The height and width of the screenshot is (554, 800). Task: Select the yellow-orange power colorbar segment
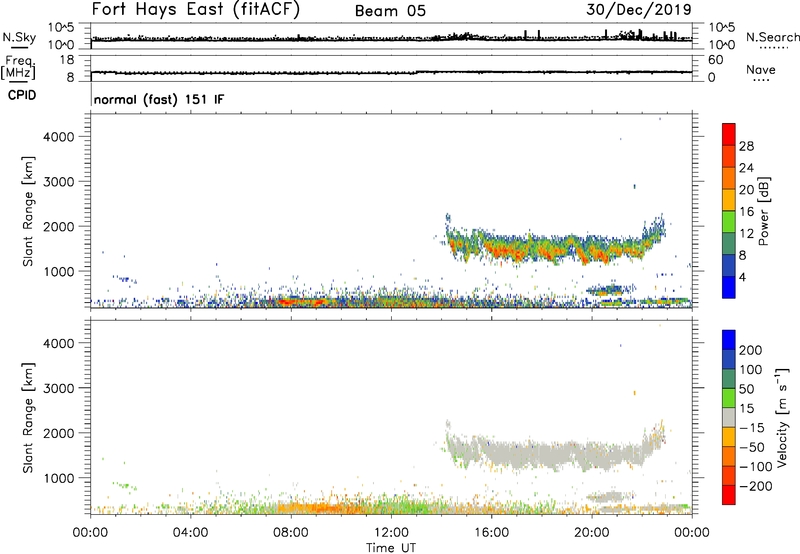pyautogui.click(x=729, y=200)
